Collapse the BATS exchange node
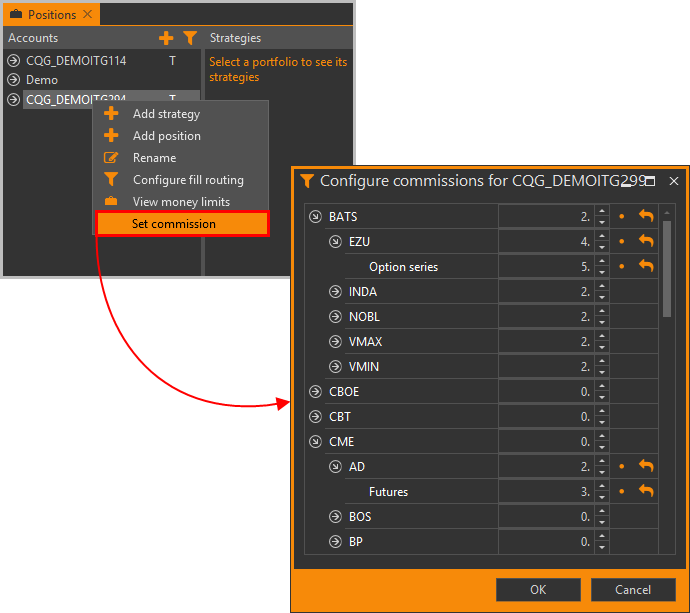Image resolution: width=690 pixels, height=613 pixels. coord(315,217)
